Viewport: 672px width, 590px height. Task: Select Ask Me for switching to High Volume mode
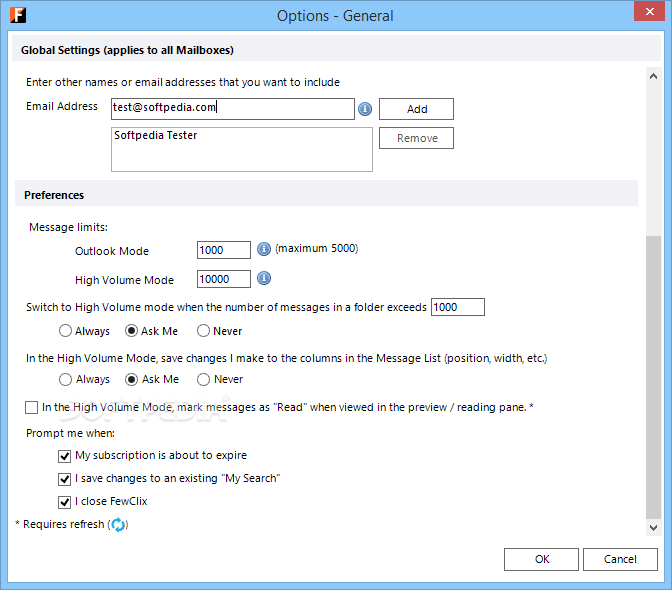point(131,331)
